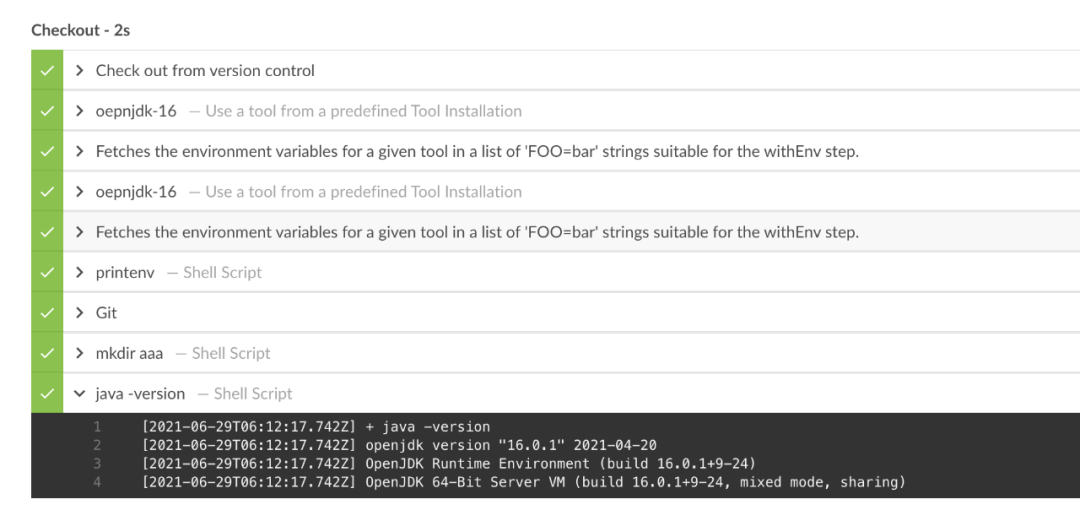Click the "Shell Script" description beside printenv
The width and height of the screenshot is (1080, 521).
[x=222, y=272]
